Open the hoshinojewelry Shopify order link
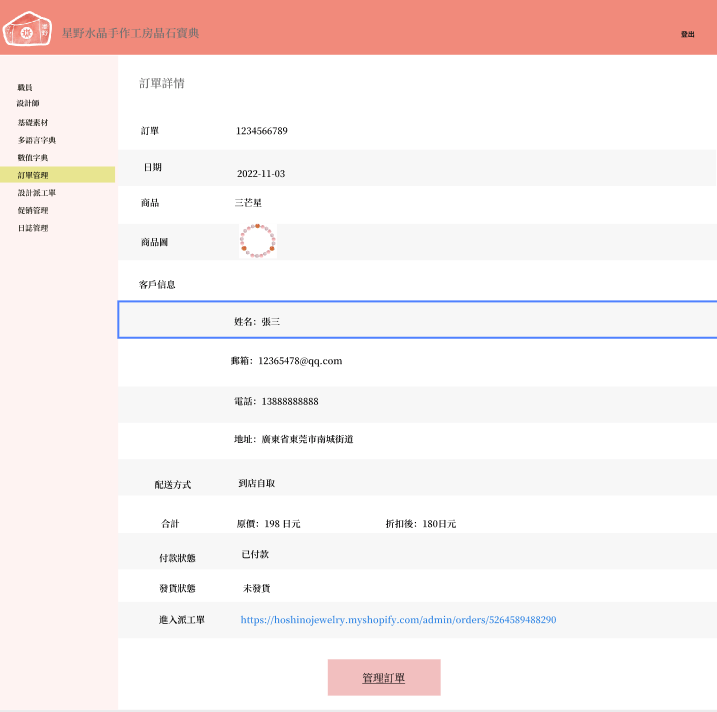The image size is (717, 712). click(398, 620)
